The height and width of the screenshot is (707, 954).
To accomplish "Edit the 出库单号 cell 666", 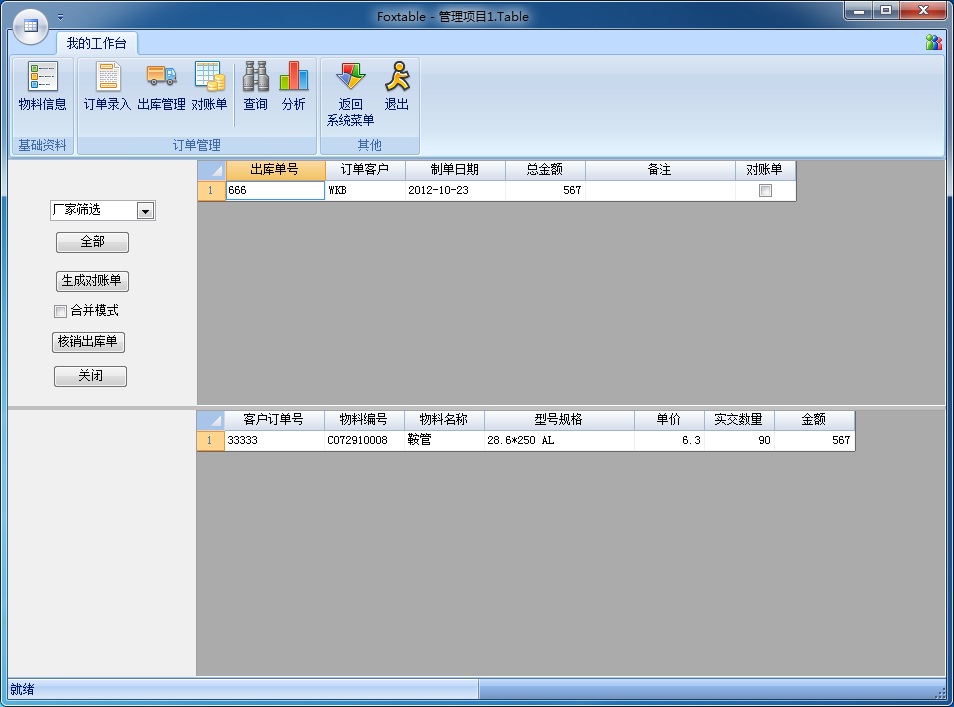I will coord(276,190).
